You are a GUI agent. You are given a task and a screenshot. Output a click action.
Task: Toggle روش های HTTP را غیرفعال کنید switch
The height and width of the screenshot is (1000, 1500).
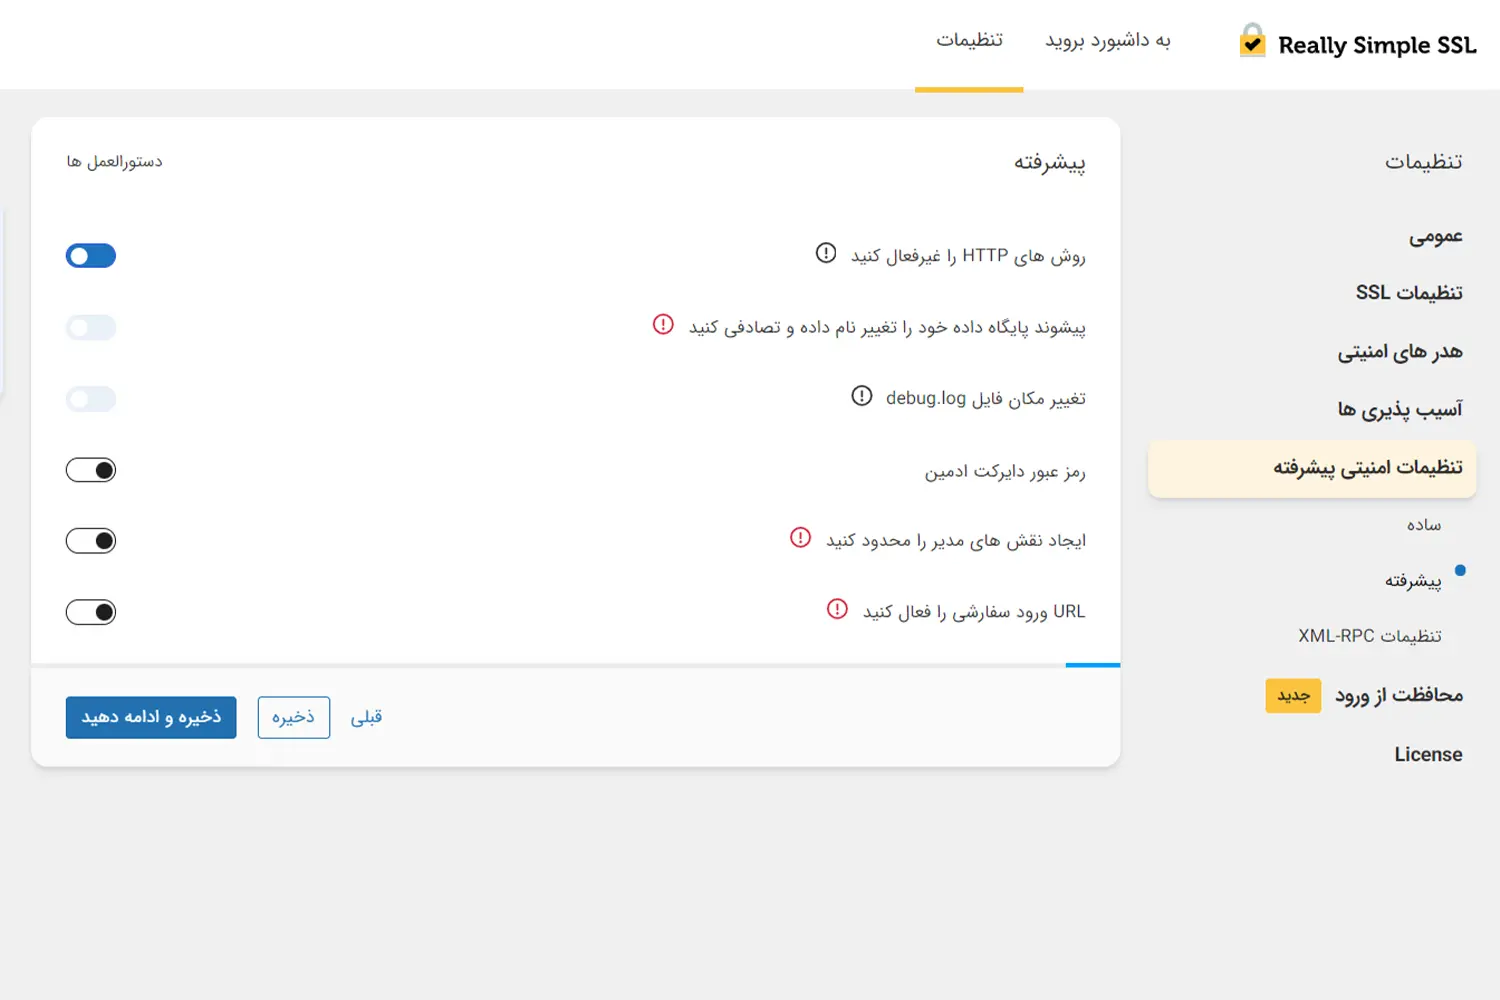[91, 256]
